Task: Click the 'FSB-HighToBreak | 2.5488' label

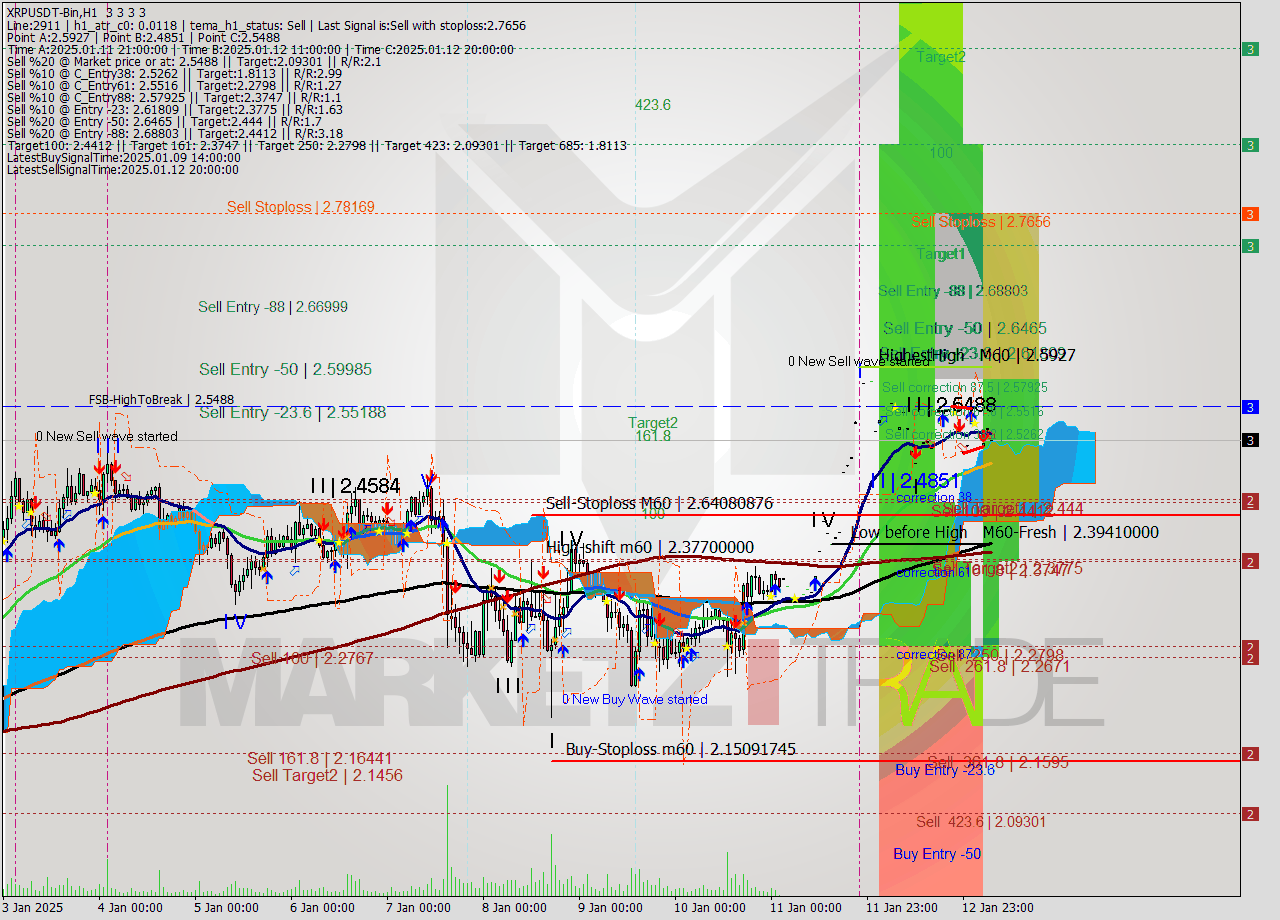Action: pos(161,399)
